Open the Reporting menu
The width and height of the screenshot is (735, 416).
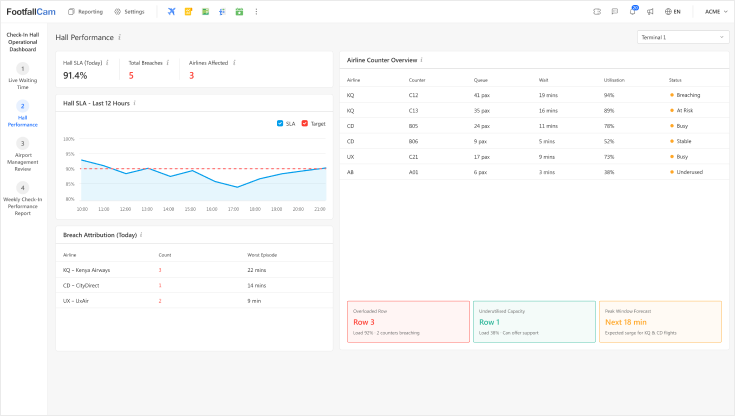85,11
